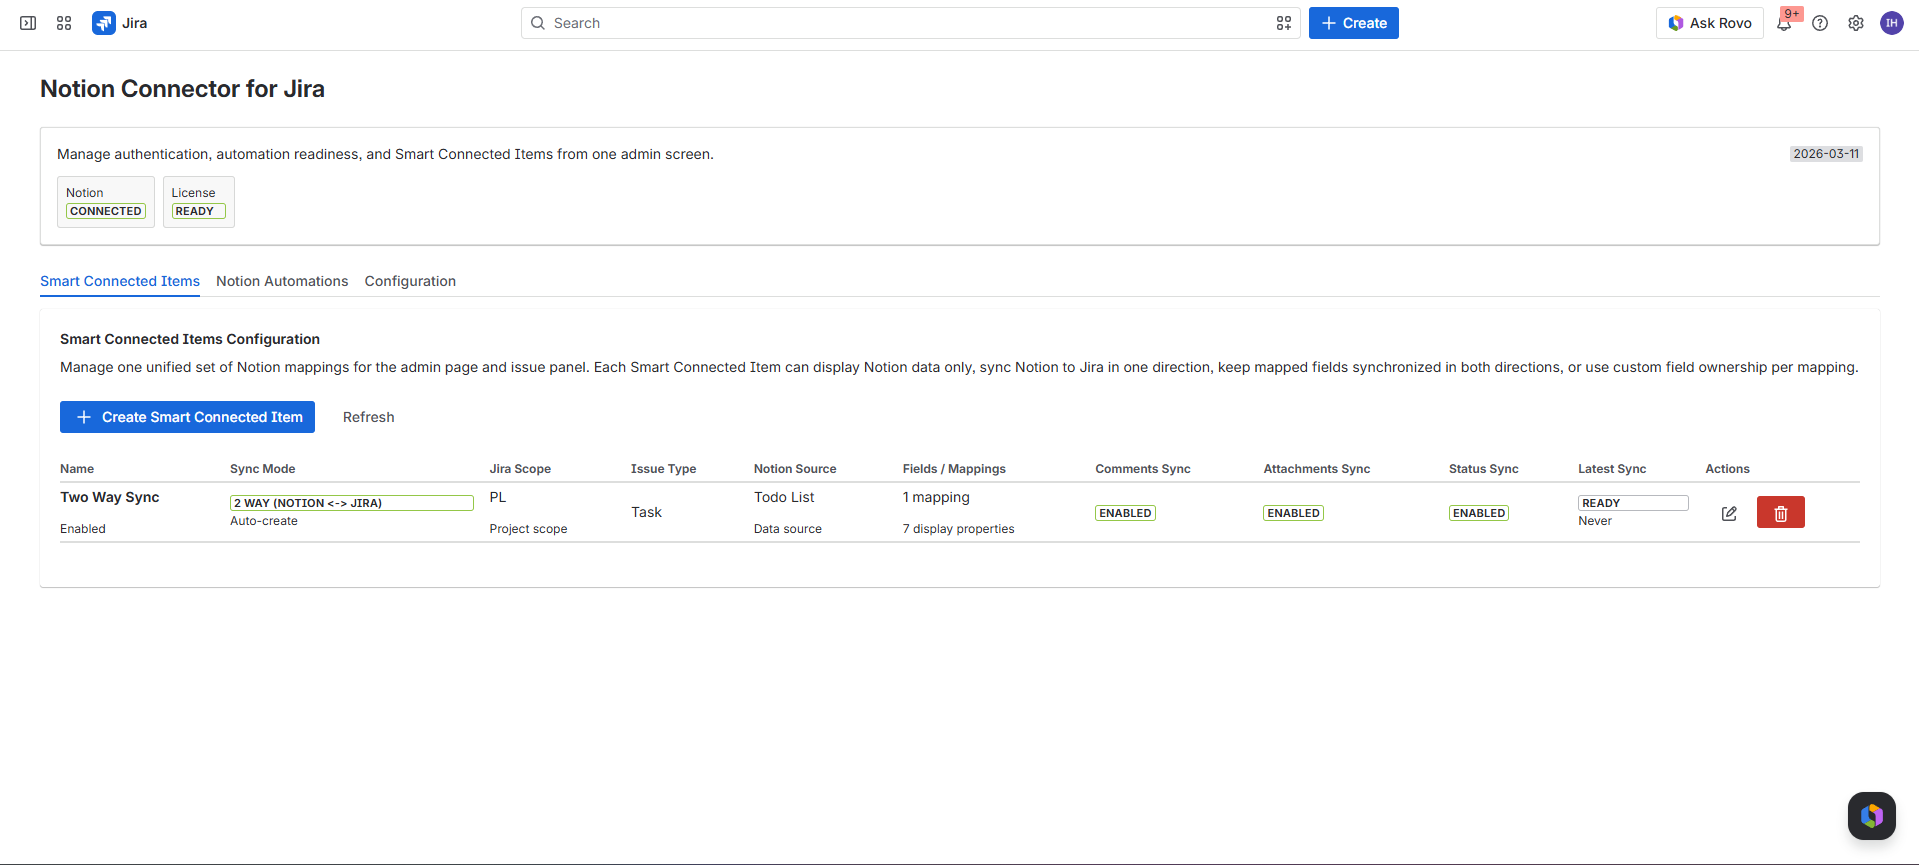Open the Rovo chat floating icon
This screenshot has width=1919, height=865.
[1872, 816]
